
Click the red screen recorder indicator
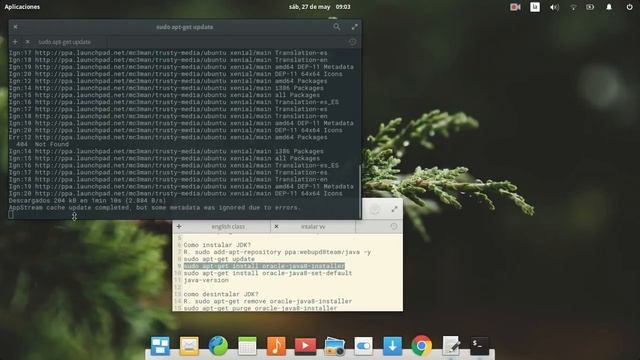coord(515,7)
